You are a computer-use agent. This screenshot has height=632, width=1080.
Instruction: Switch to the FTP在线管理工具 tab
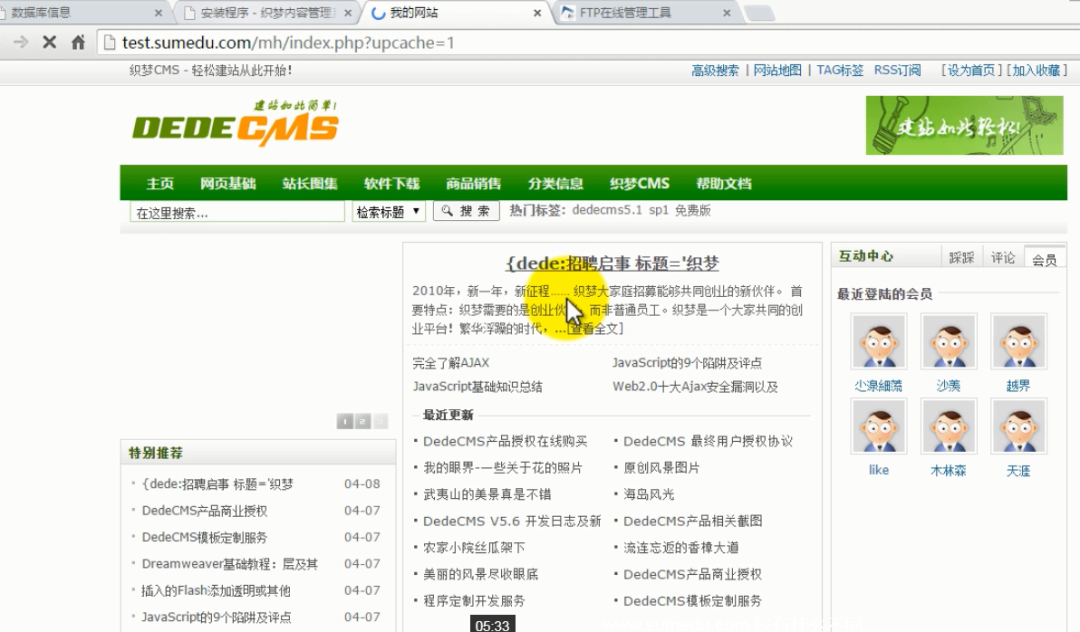(625, 12)
